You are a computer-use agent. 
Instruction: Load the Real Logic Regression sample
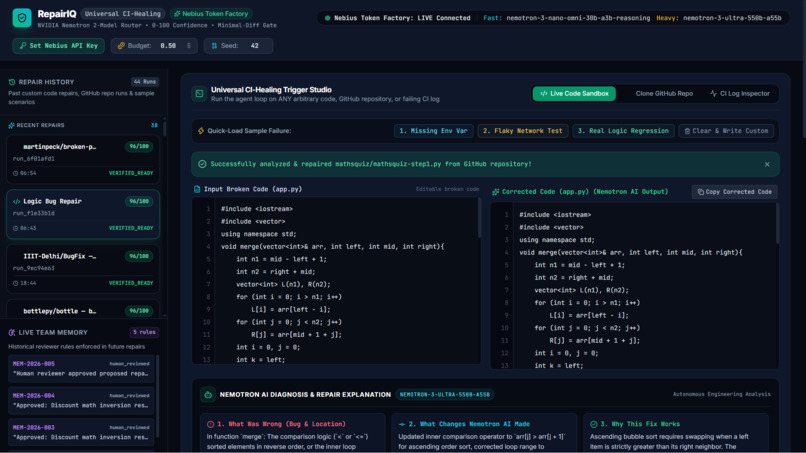click(x=623, y=131)
